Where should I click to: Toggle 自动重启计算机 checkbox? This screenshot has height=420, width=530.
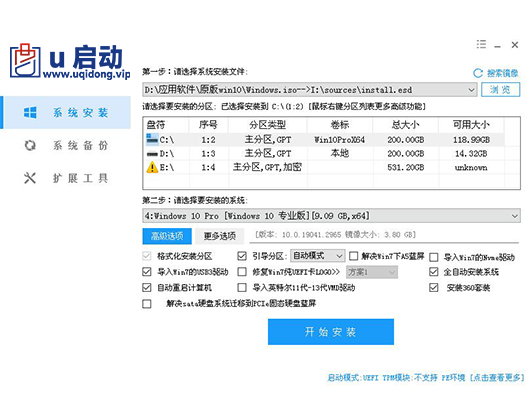[x=147, y=288]
